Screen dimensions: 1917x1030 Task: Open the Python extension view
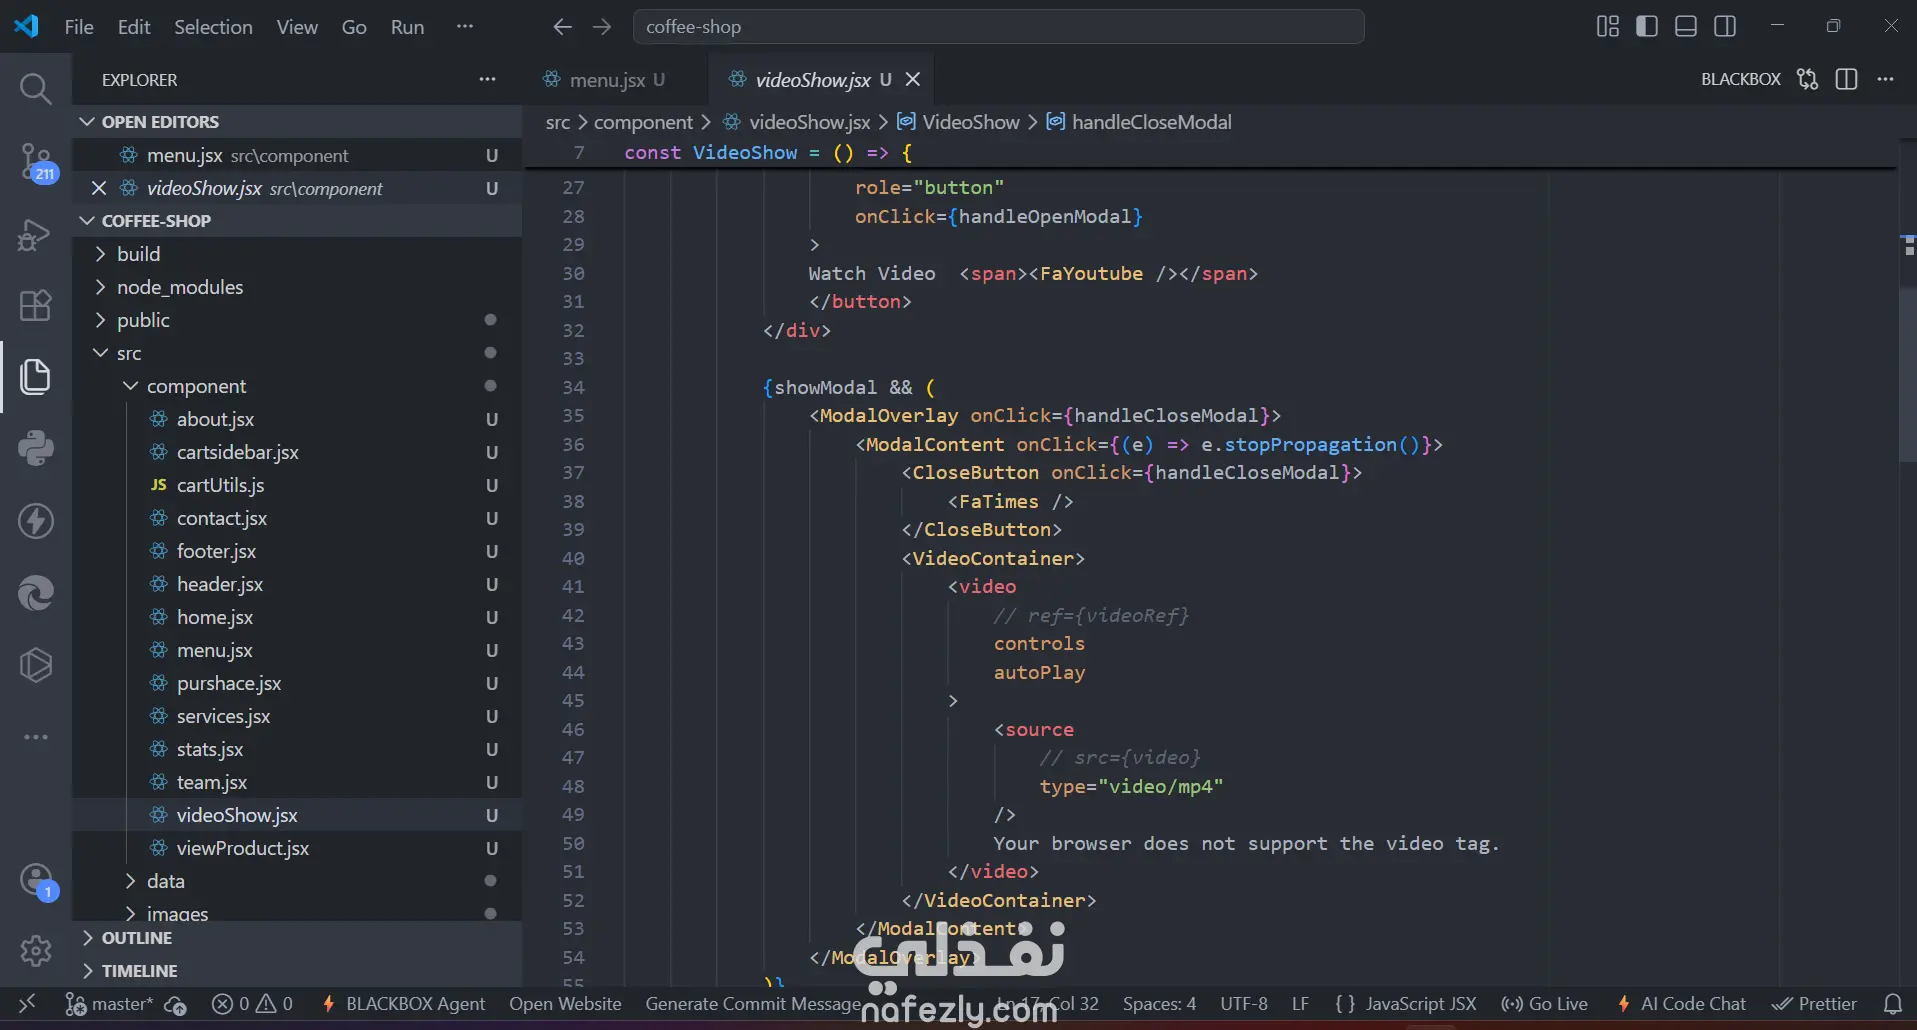pos(36,449)
